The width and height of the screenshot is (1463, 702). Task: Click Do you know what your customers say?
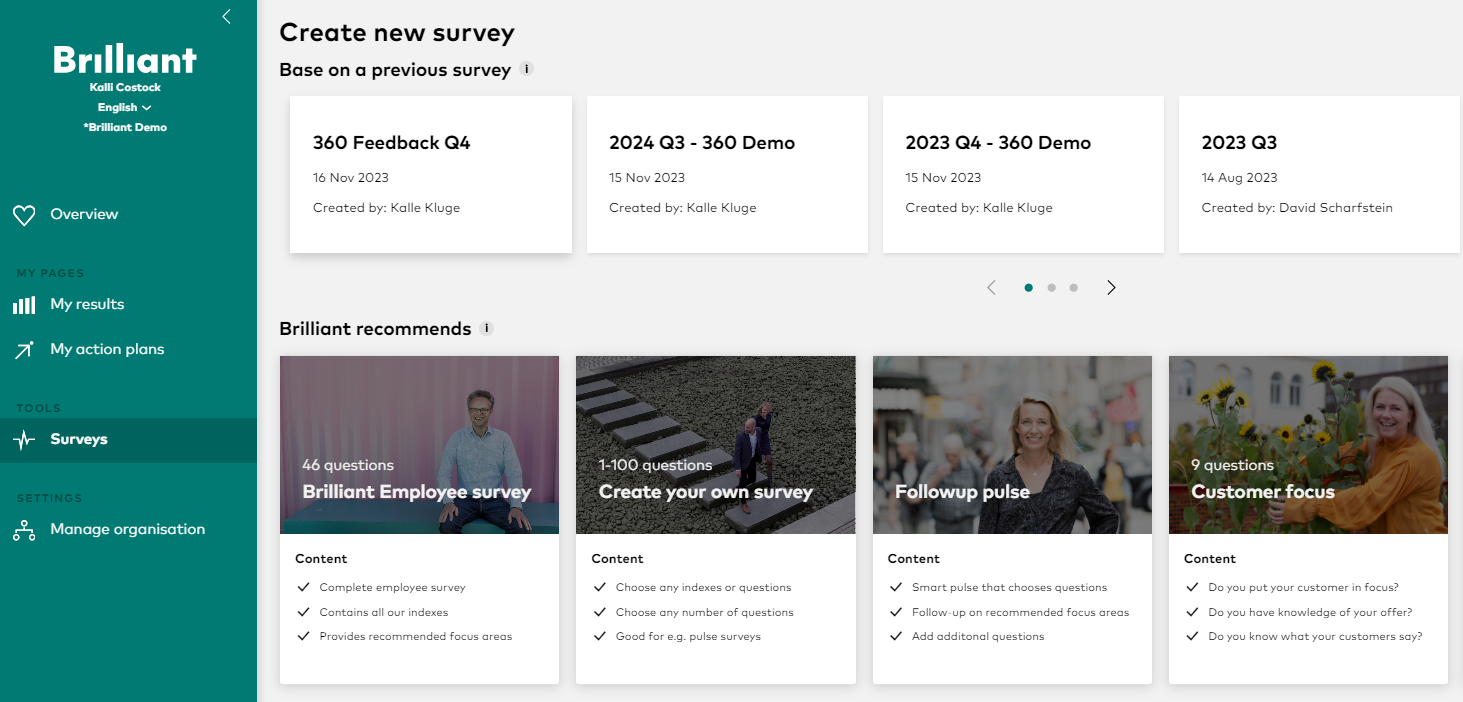click(1315, 636)
